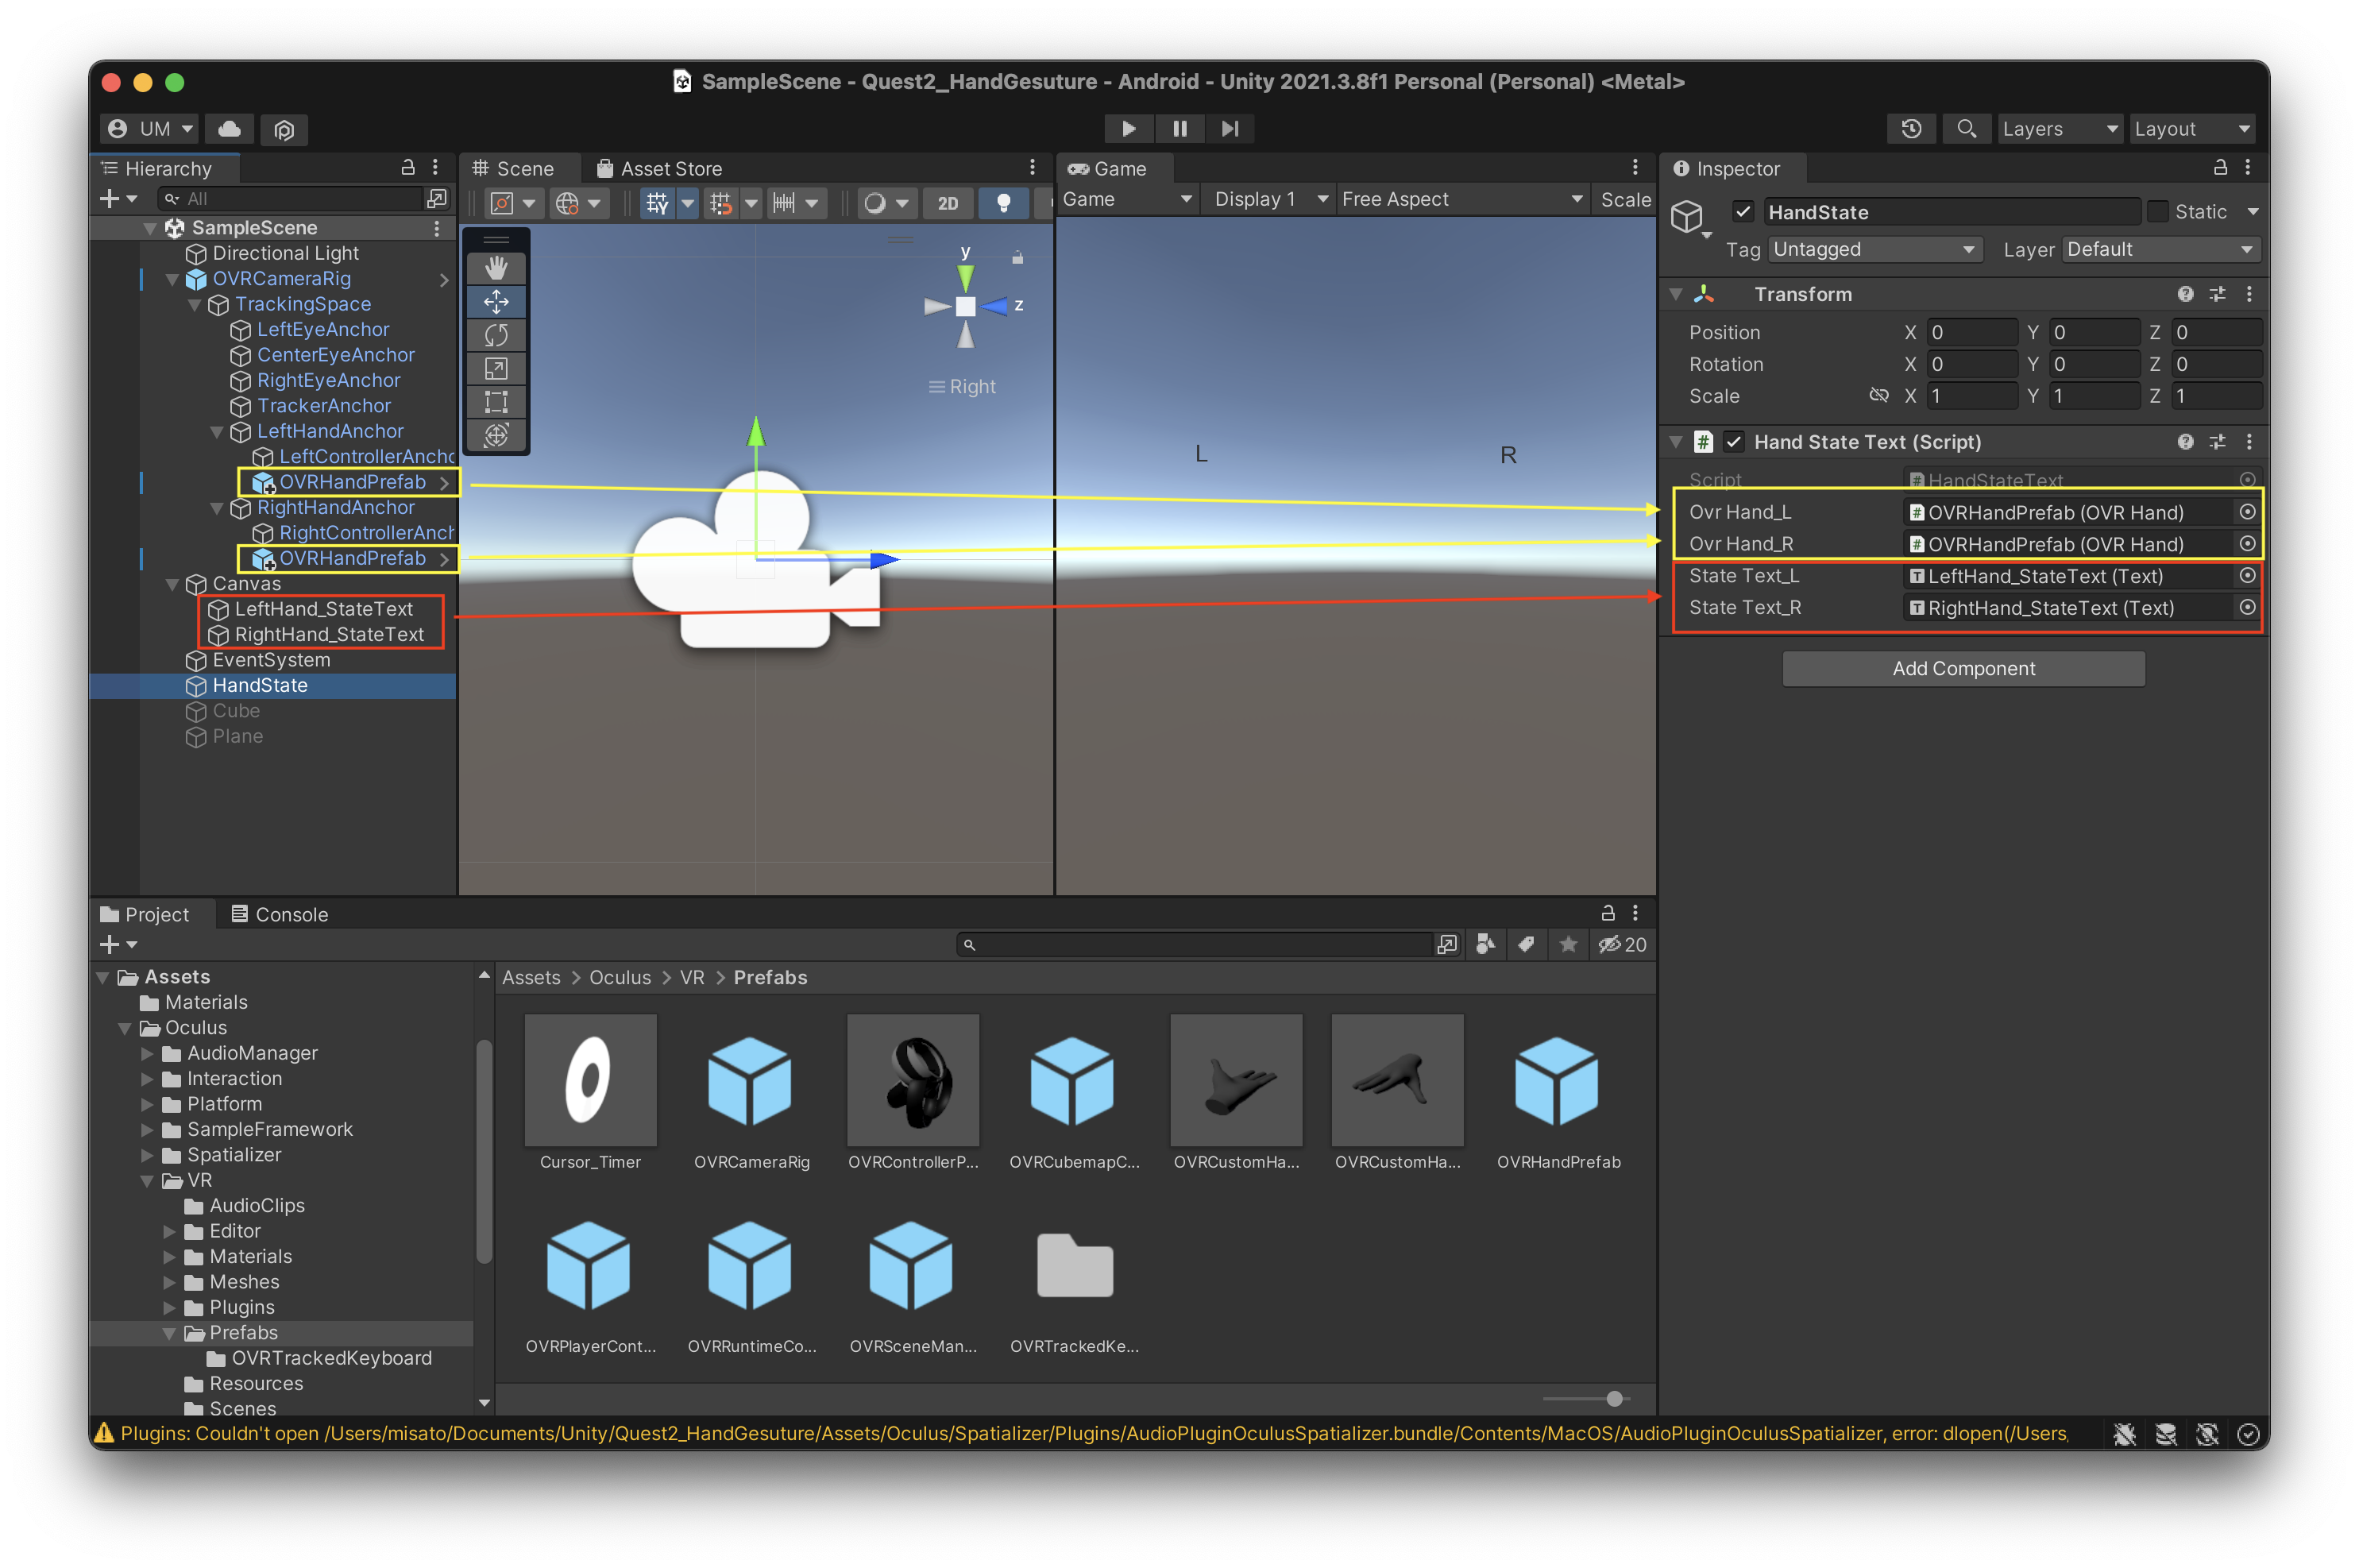Switch to the Console tab
The image size is (2359, 1568).
click(x=279, y=914)
